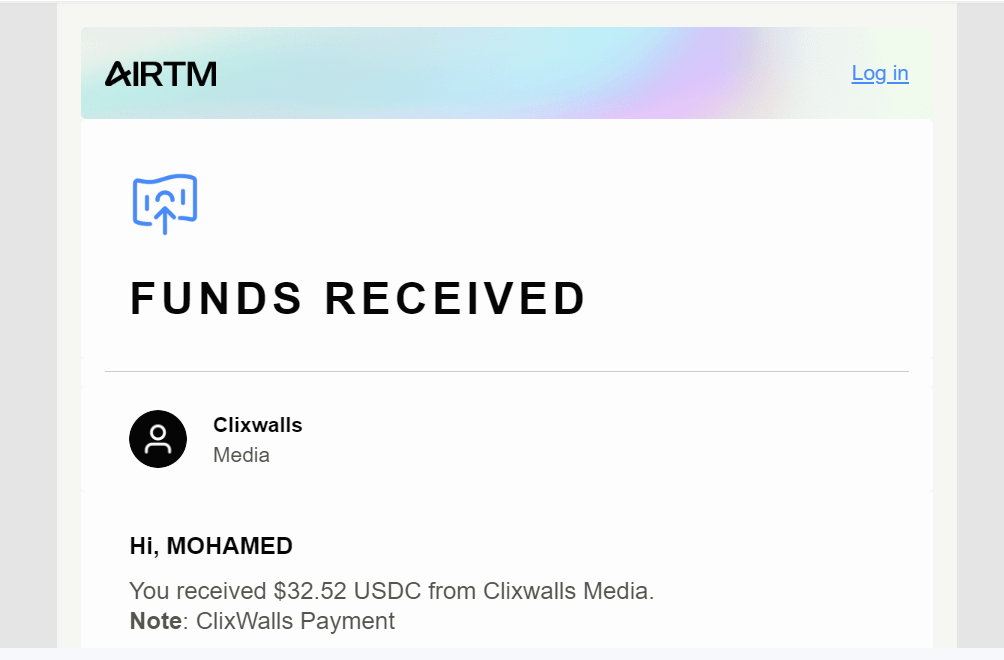Click the black Clixwalls profile avatar

[x=158, y=439]
